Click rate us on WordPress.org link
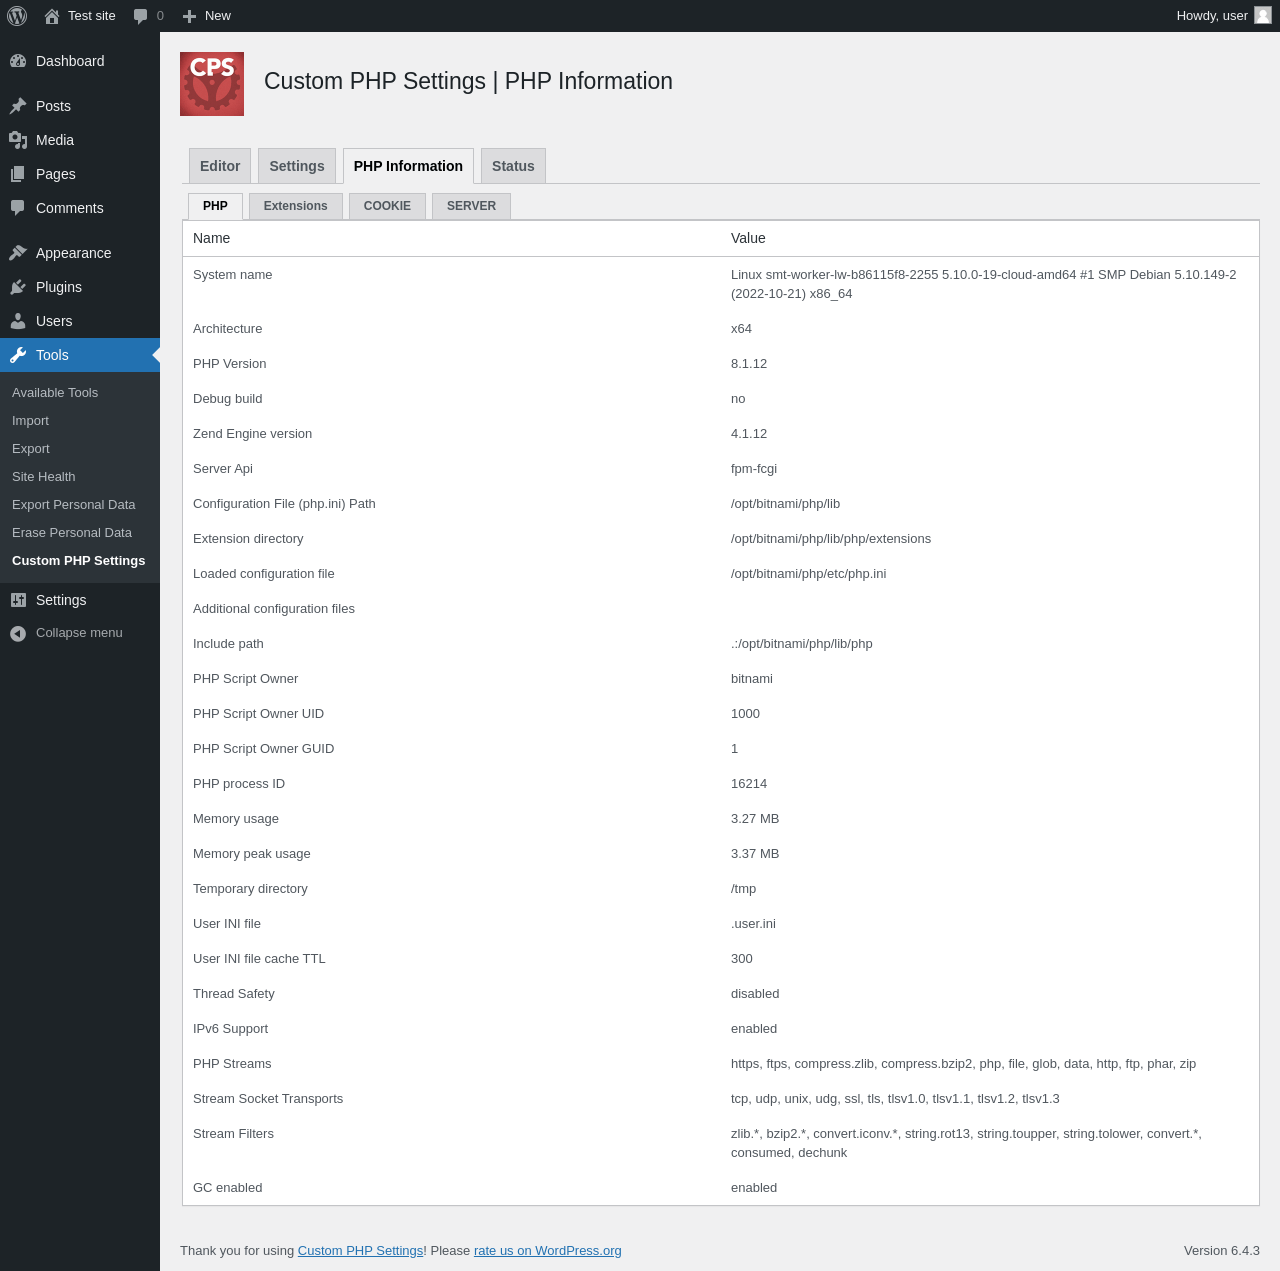The width and height of the screenshot is (1280, 1271). [548, 1250]
